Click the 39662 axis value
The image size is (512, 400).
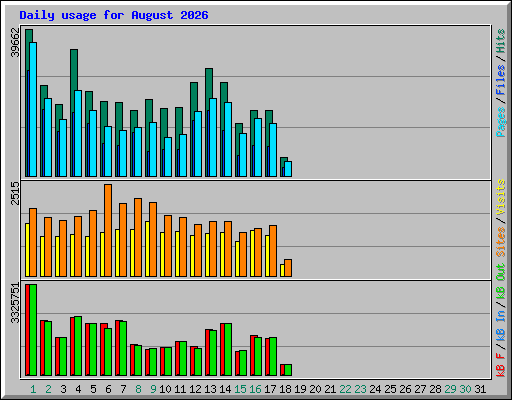pos(15,42)
